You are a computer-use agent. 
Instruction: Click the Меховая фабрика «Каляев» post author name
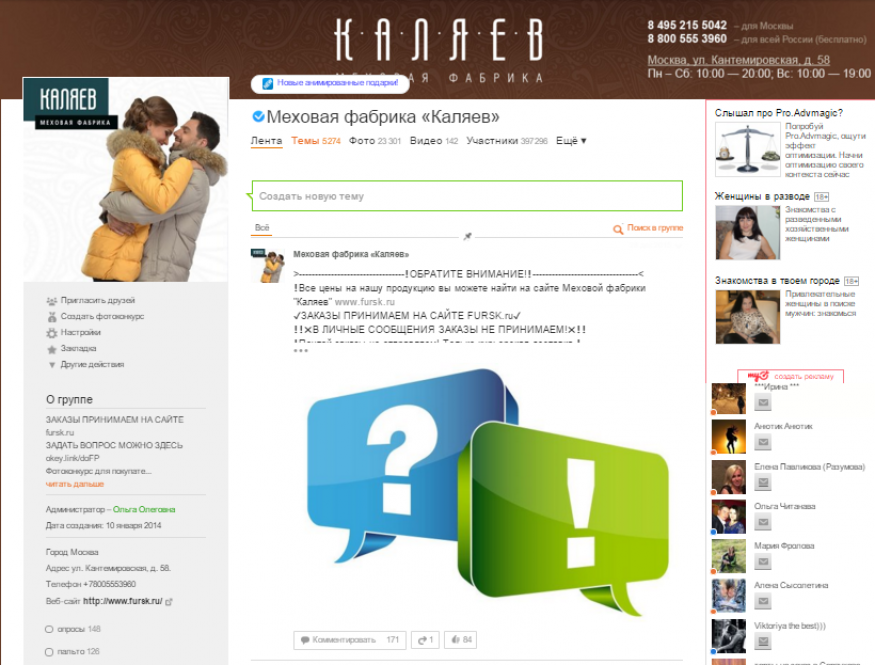pos(351,254)
